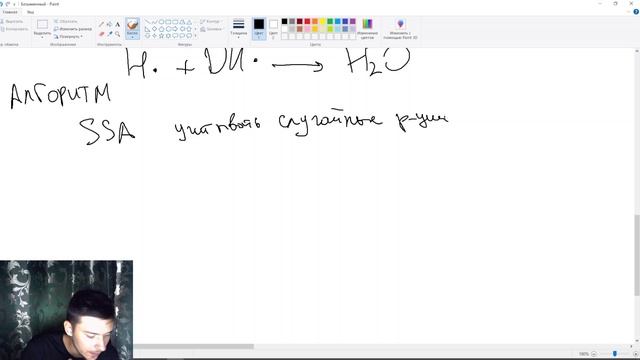Switch to the Главная (Home) tab
The width and height of the screenshot is (640, 360).
click(10, 12)
